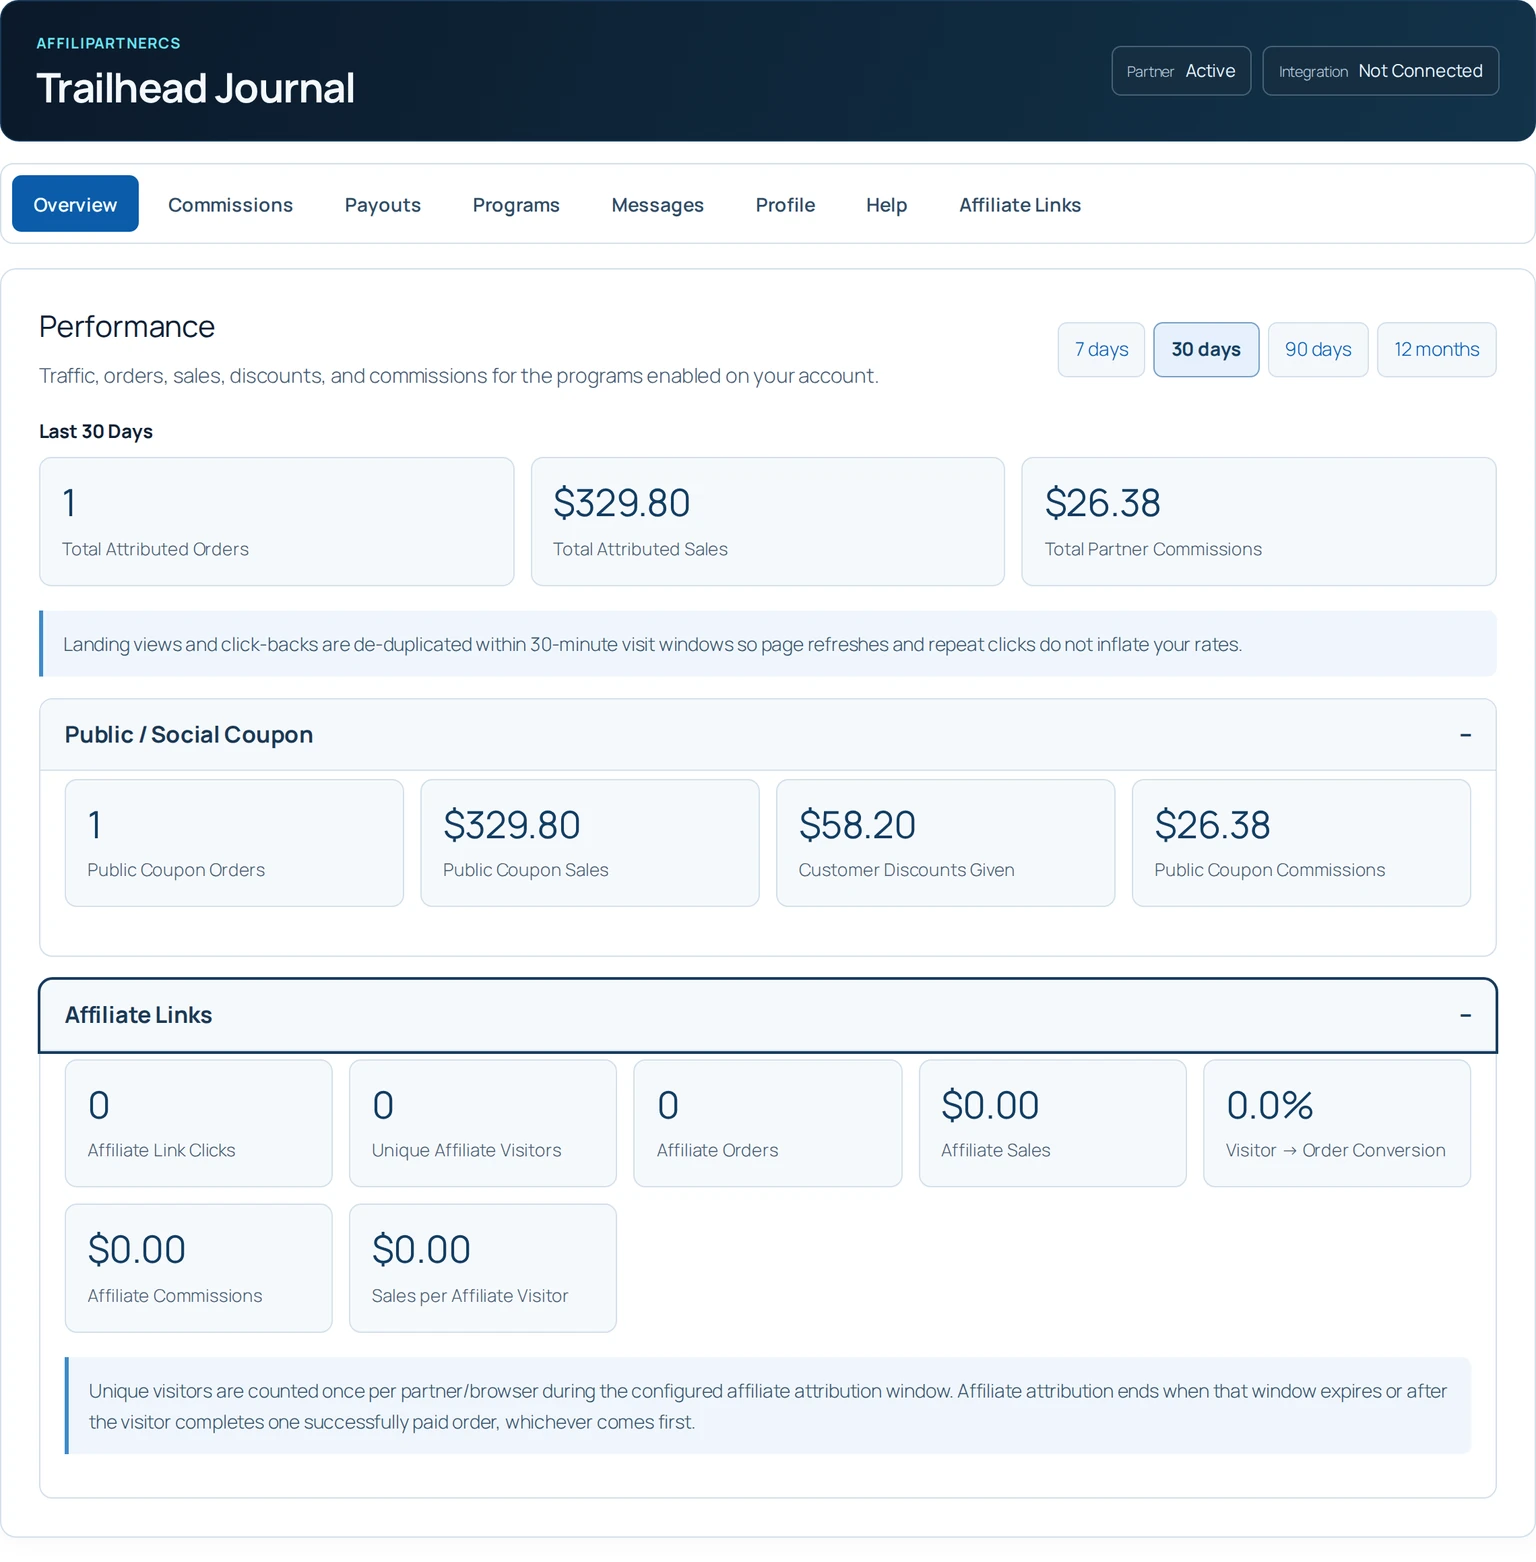Open the Help tab

coord(886,204)
